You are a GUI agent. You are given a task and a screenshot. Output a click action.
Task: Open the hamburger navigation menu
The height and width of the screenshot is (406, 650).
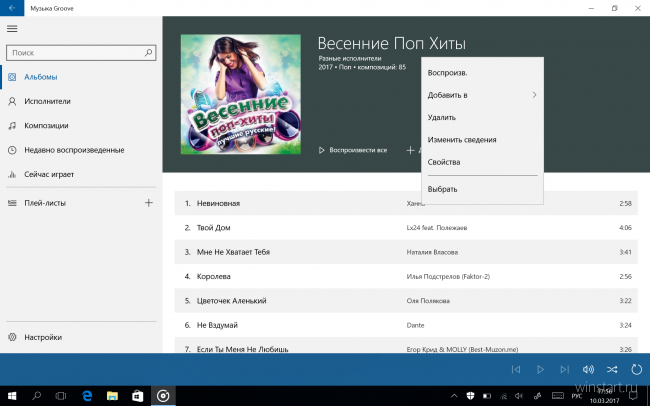point(12,29)
